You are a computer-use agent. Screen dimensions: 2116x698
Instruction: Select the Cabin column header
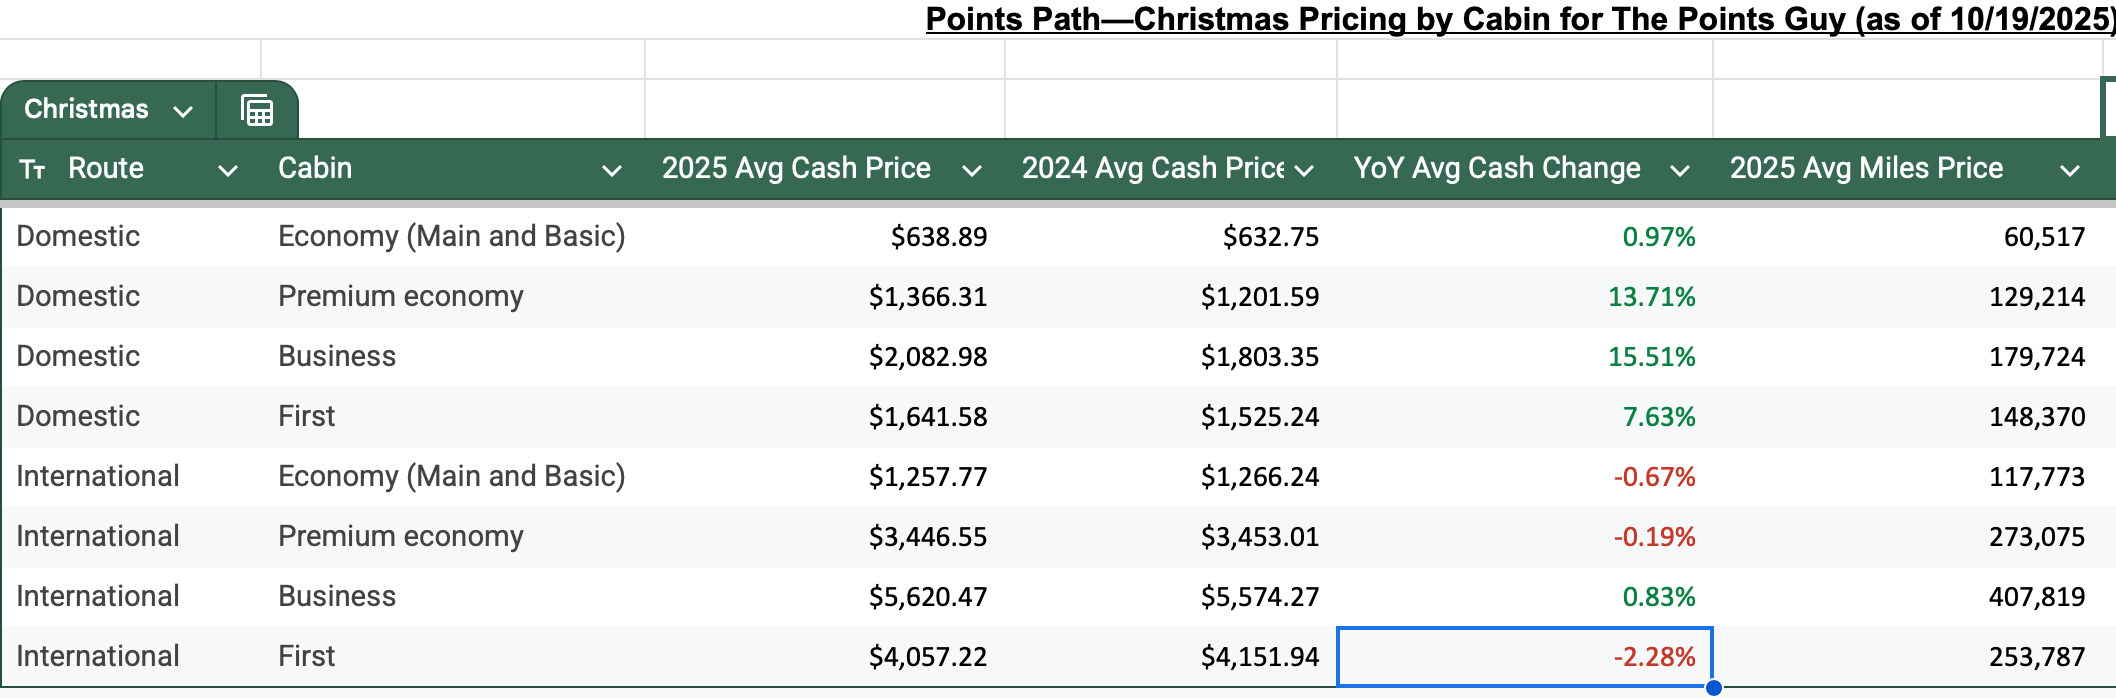pyautogui.click(x=315, y=169)
